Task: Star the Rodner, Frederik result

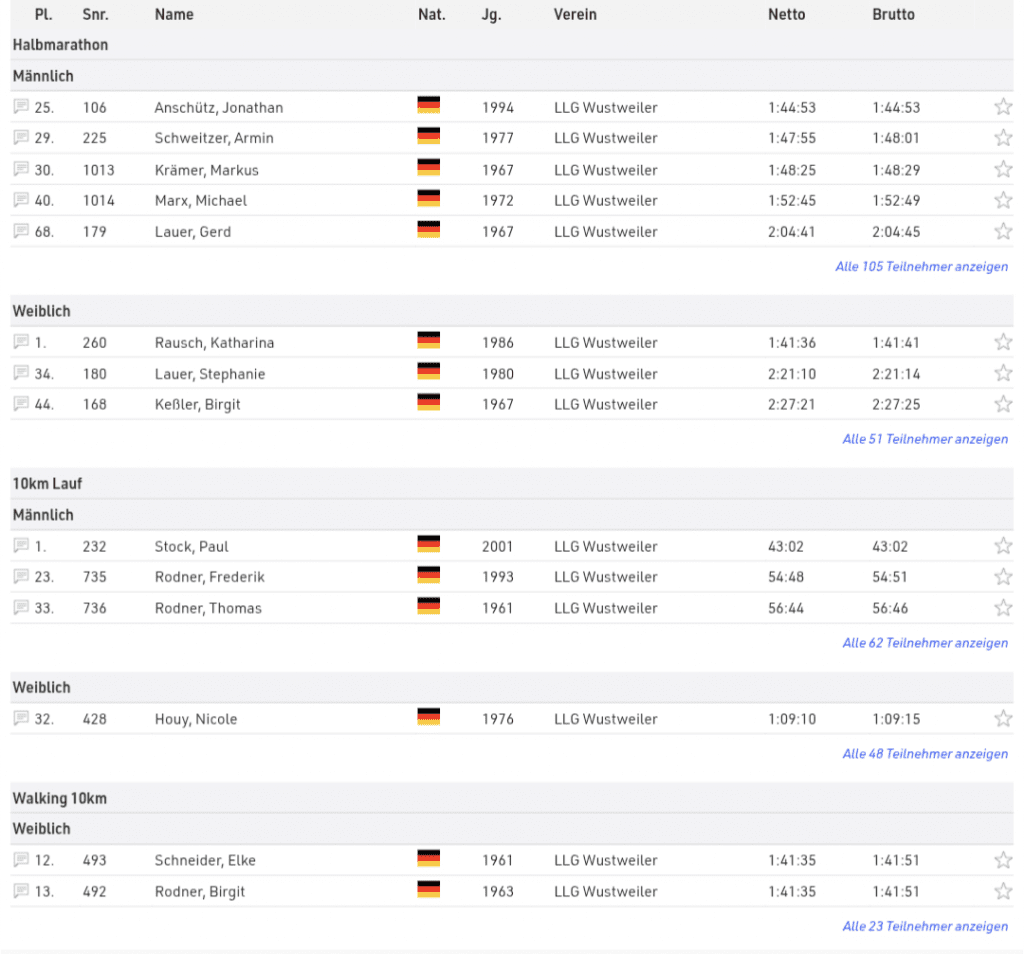Action: [x=1003, y=577]
